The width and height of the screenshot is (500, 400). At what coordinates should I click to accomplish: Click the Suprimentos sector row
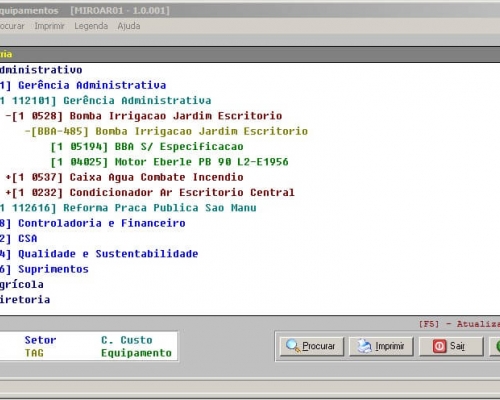[x=44, y=269]
